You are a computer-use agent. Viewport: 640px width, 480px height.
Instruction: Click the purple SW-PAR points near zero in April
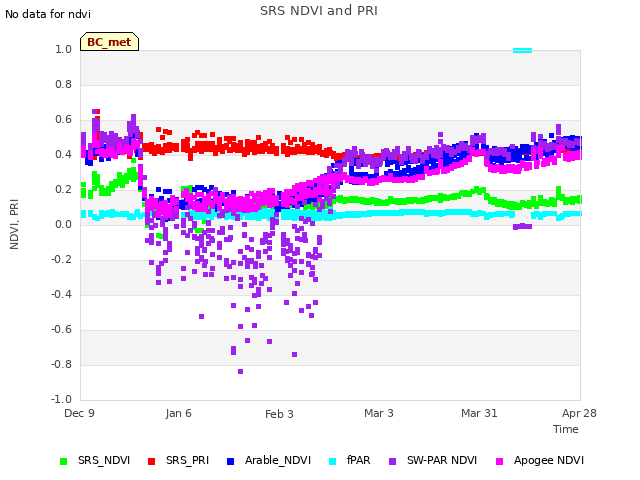pyautogui.click(x=522, y=227)
